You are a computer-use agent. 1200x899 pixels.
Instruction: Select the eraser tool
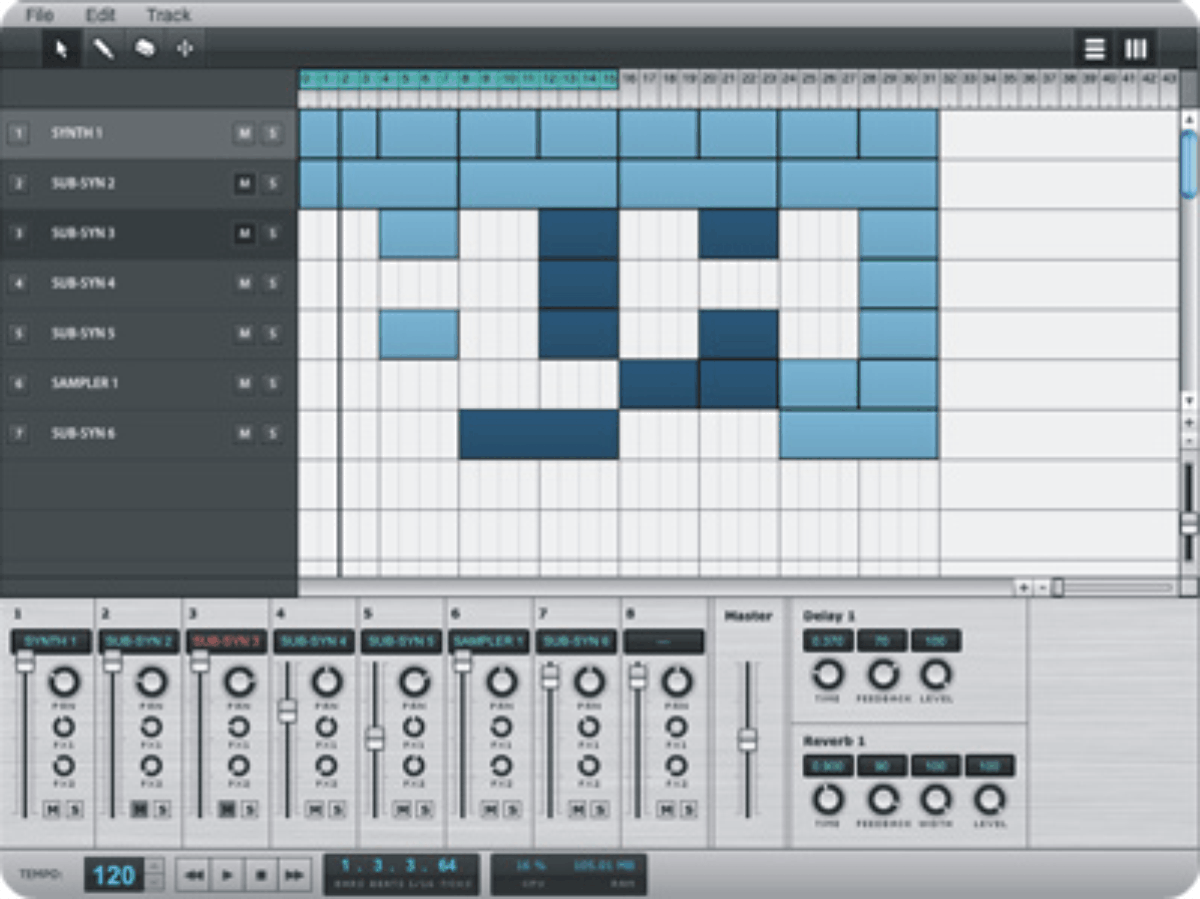[145, 47]
